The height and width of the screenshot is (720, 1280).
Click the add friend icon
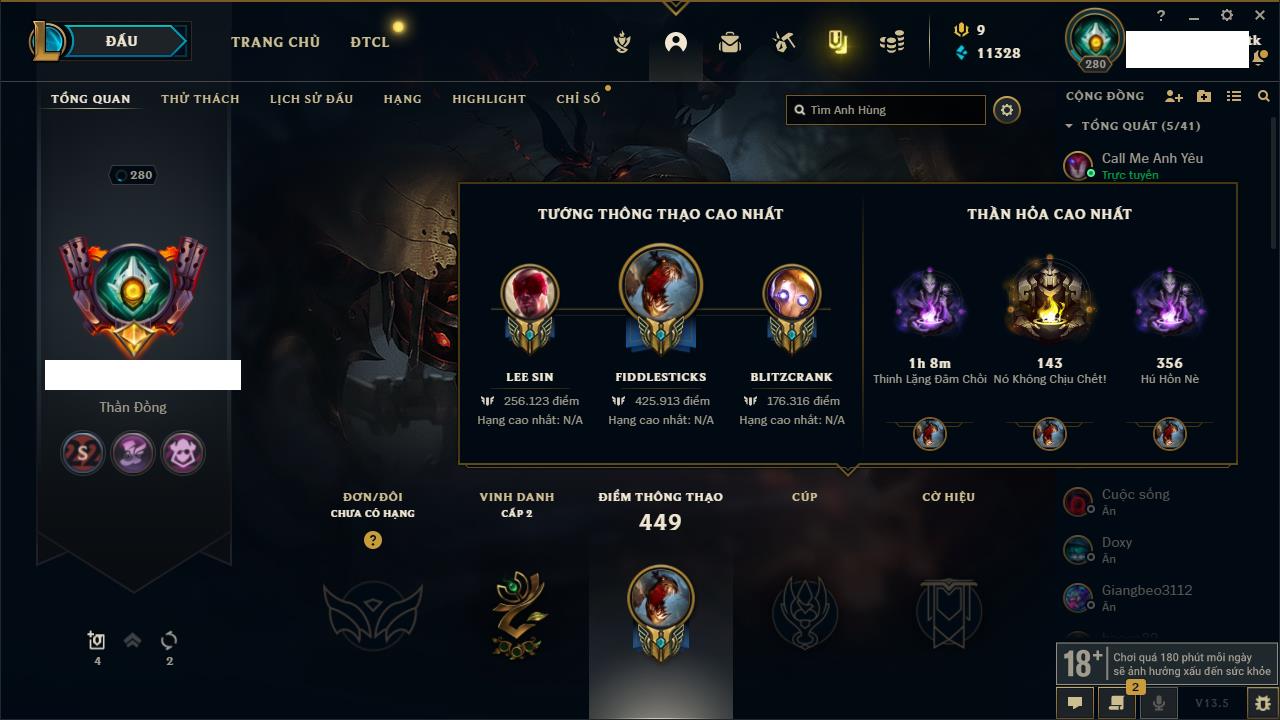point(1174,96)
